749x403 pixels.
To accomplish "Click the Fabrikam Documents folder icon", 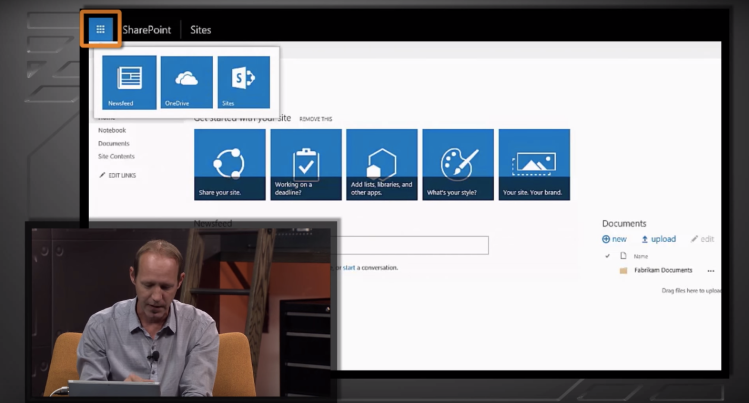I will click(623, 271).
